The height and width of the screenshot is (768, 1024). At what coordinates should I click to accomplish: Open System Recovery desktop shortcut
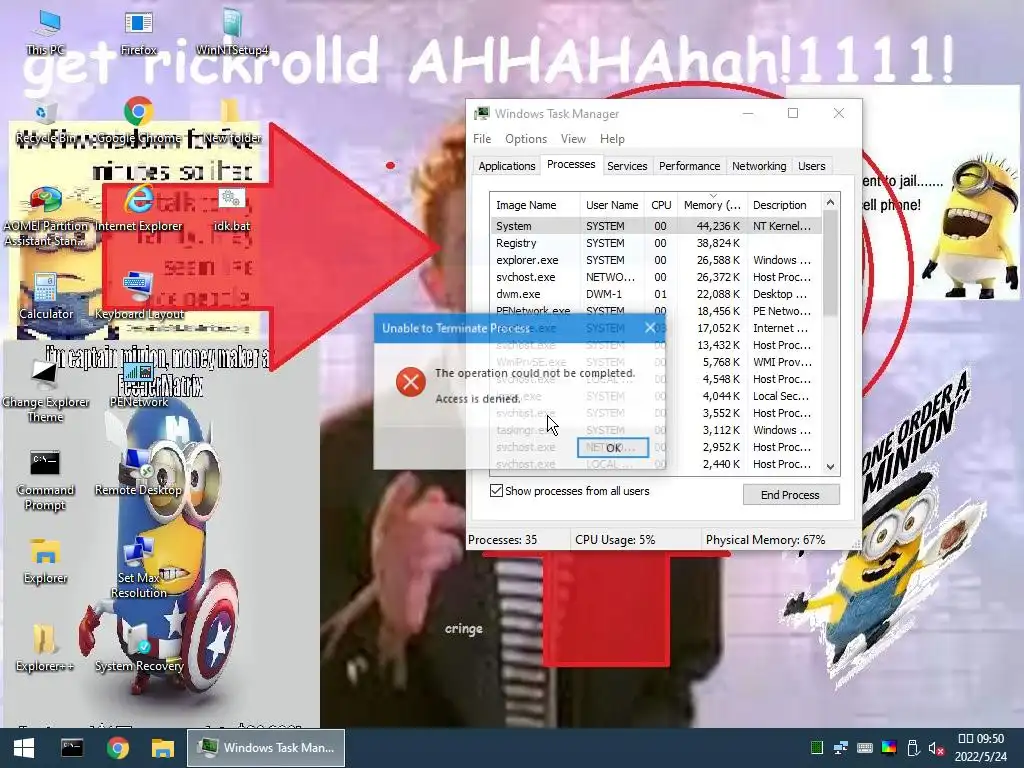pos(138,648)
